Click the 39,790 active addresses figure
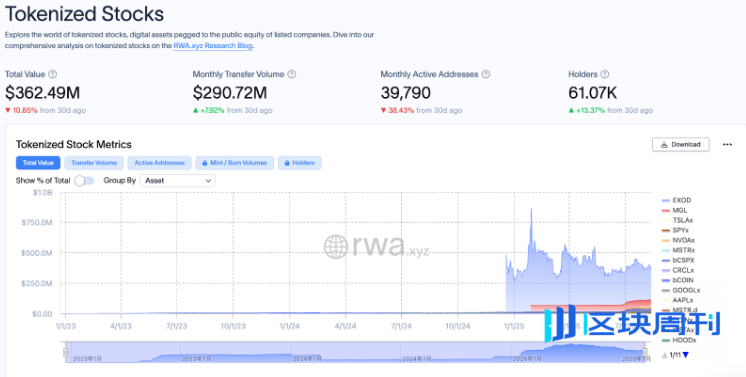746x377 pixels. [405, 92]
